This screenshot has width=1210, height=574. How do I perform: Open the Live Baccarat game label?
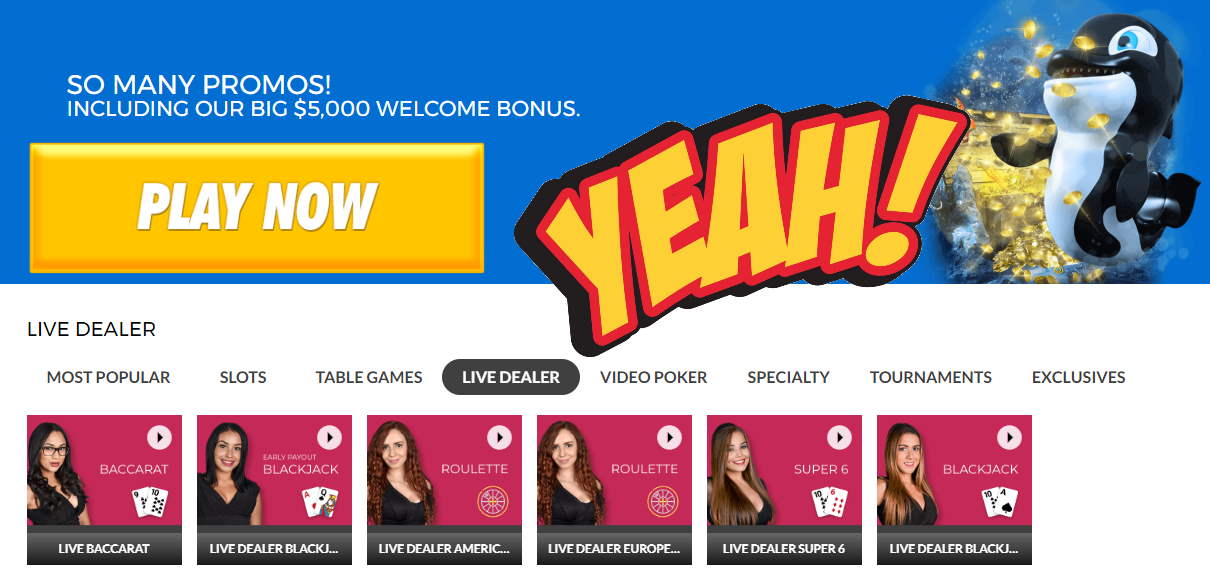(104, 548)
